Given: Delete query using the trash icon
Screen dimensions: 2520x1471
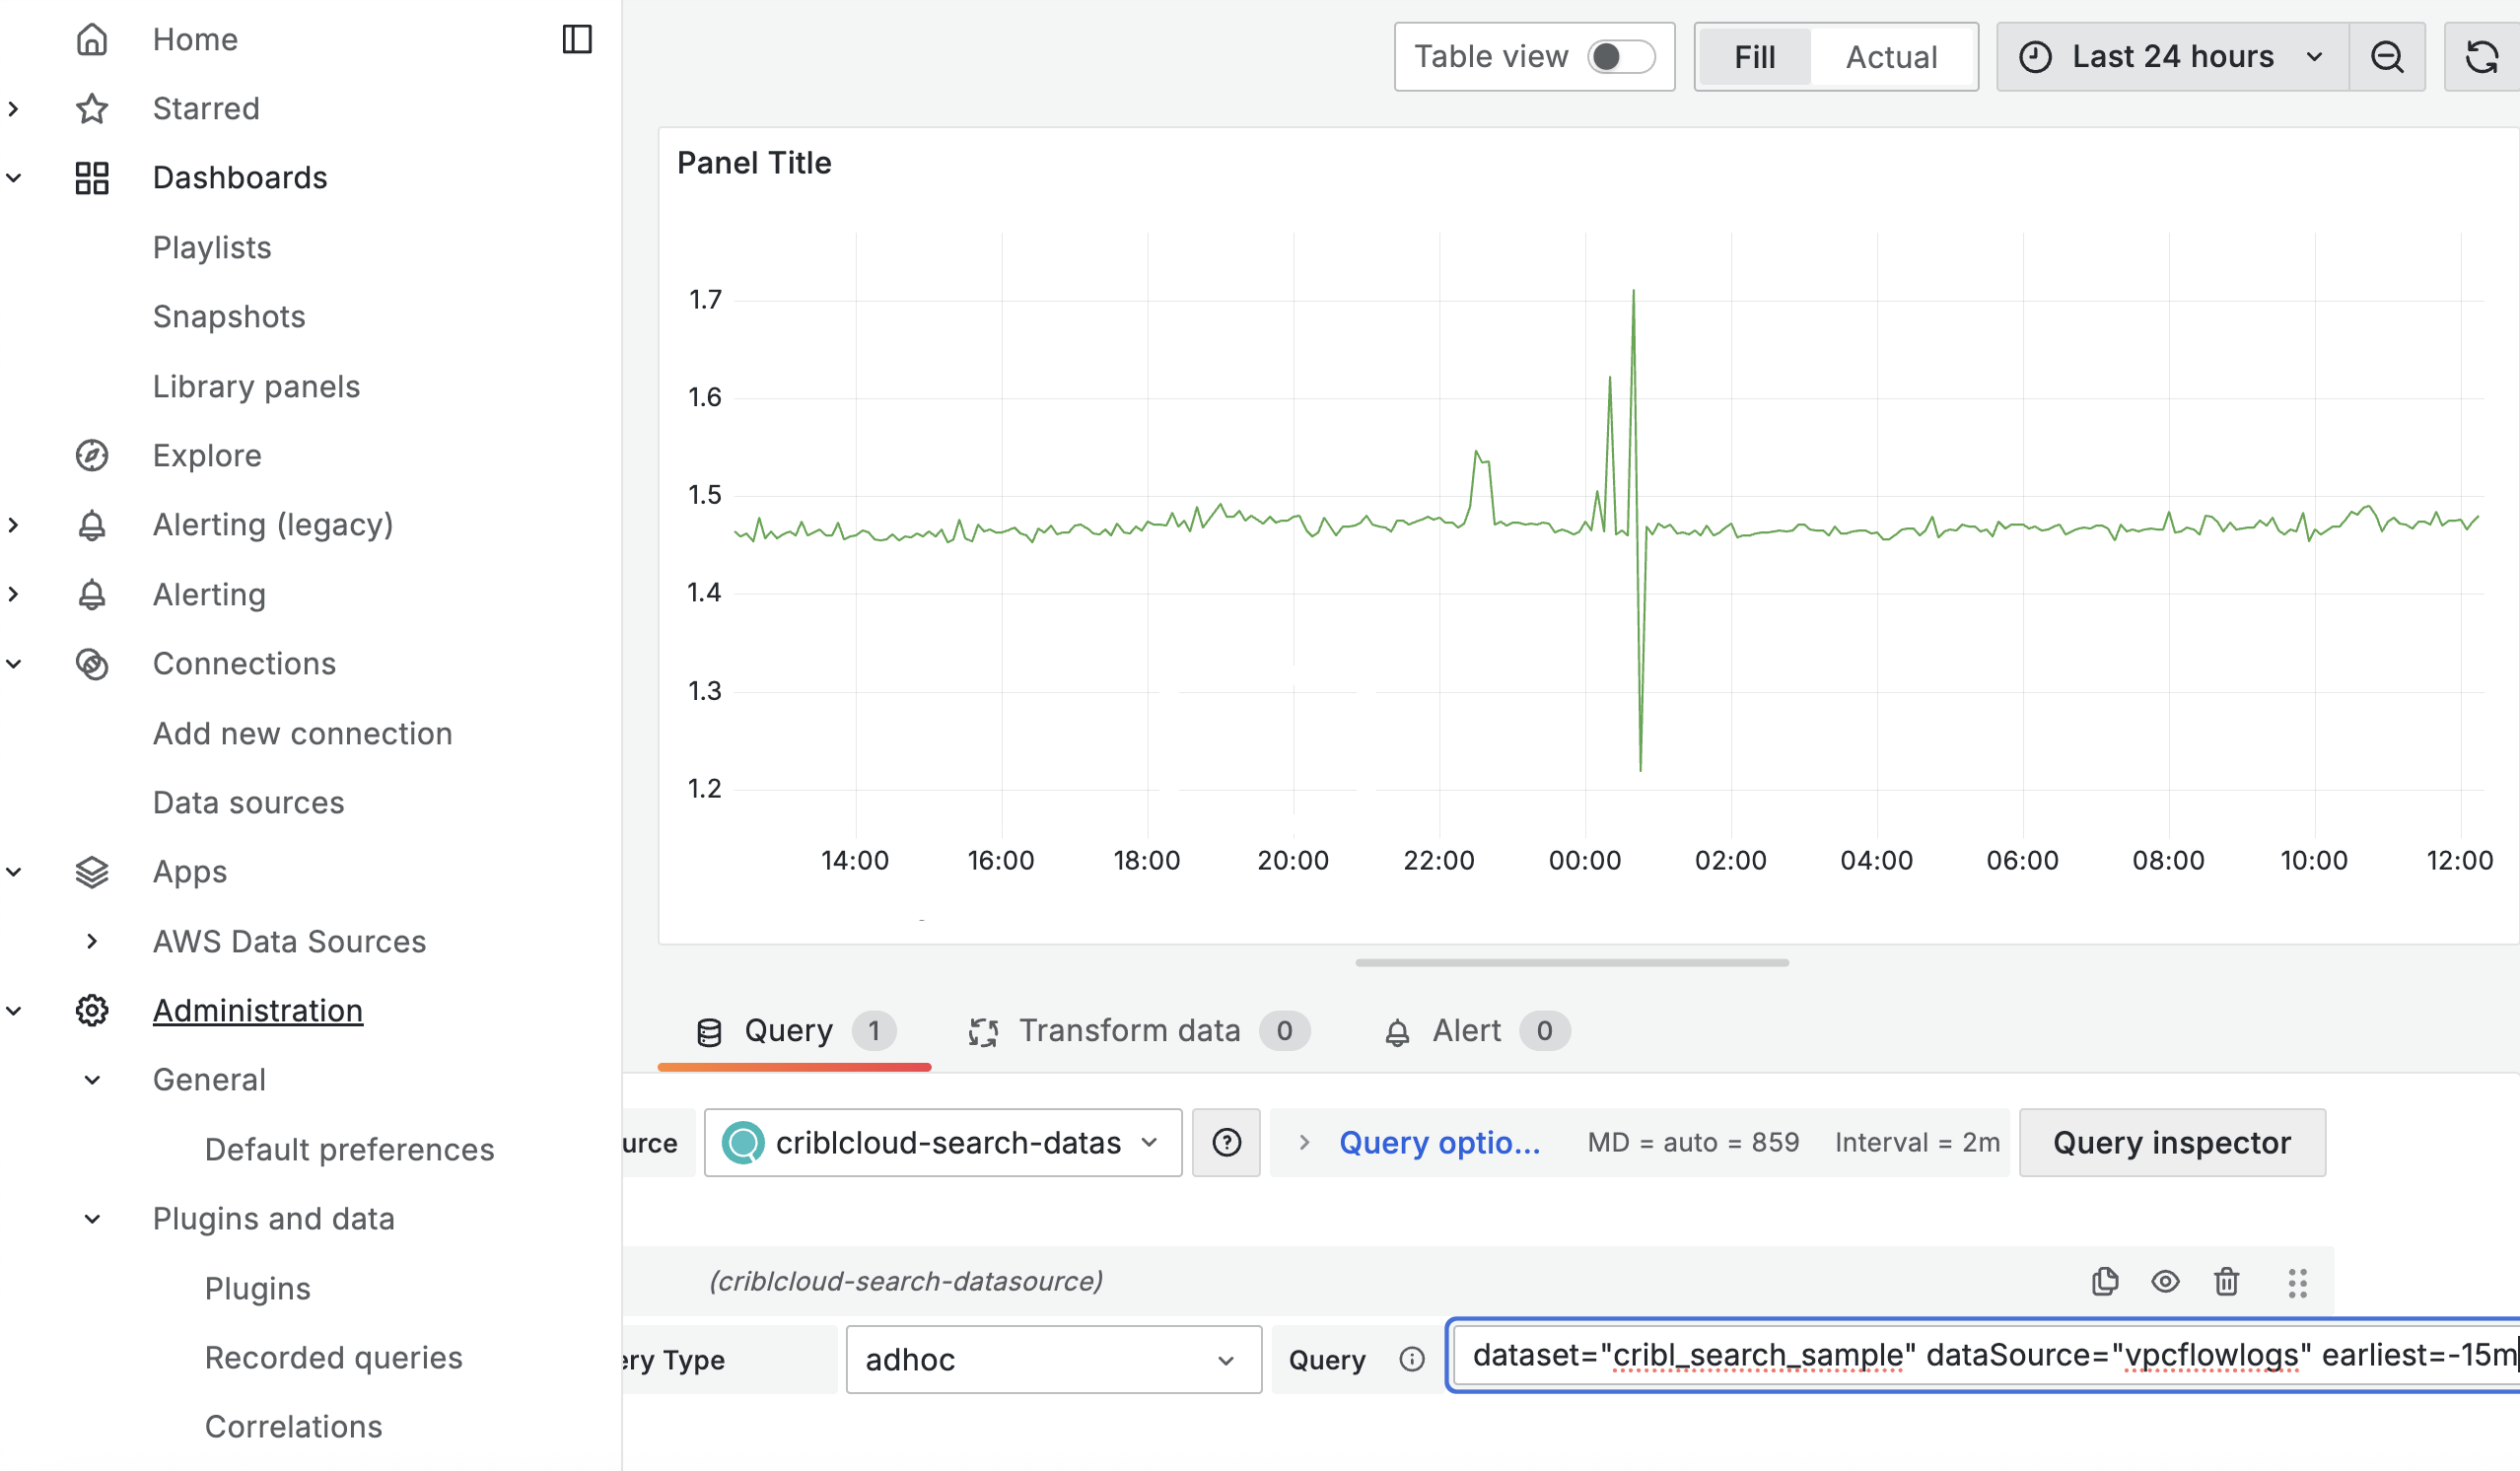Looking at the screenshot, I should tap(2225, 1281).
